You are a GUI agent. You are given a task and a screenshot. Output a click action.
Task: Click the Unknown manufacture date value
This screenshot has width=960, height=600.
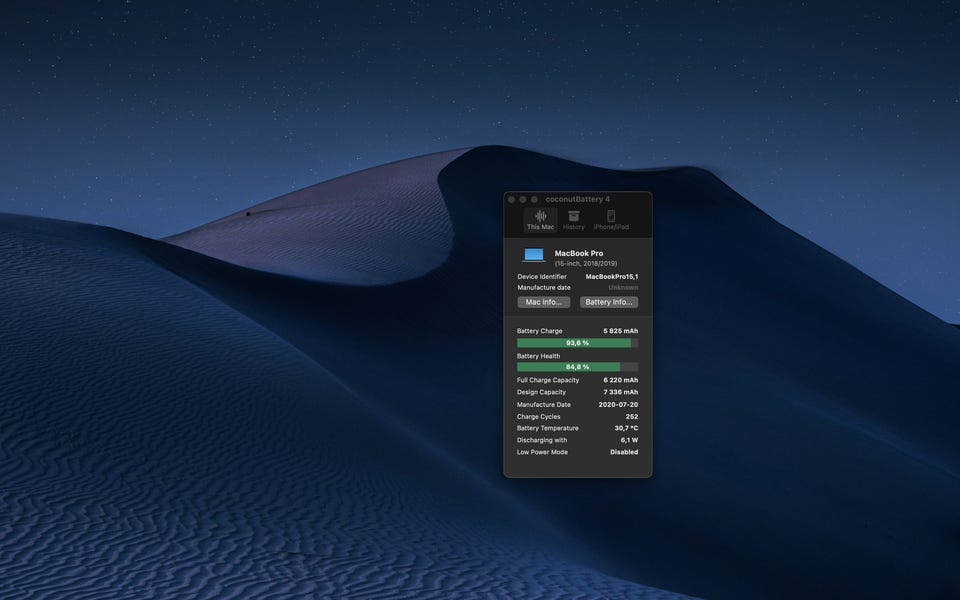click(623, 287)
